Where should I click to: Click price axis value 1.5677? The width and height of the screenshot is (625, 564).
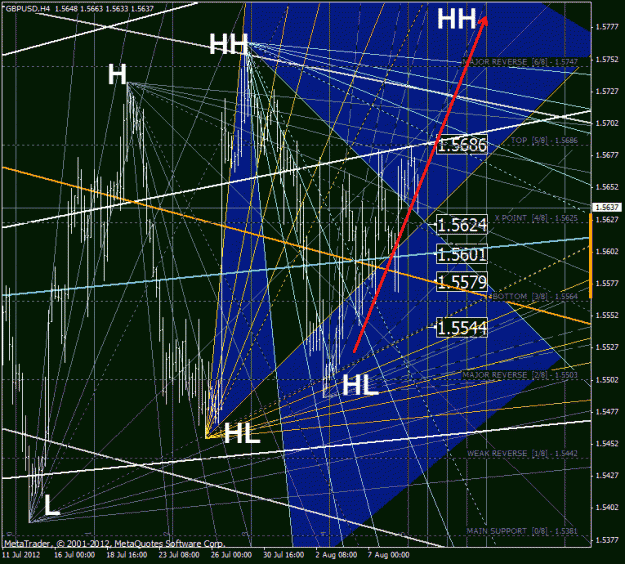607,155
